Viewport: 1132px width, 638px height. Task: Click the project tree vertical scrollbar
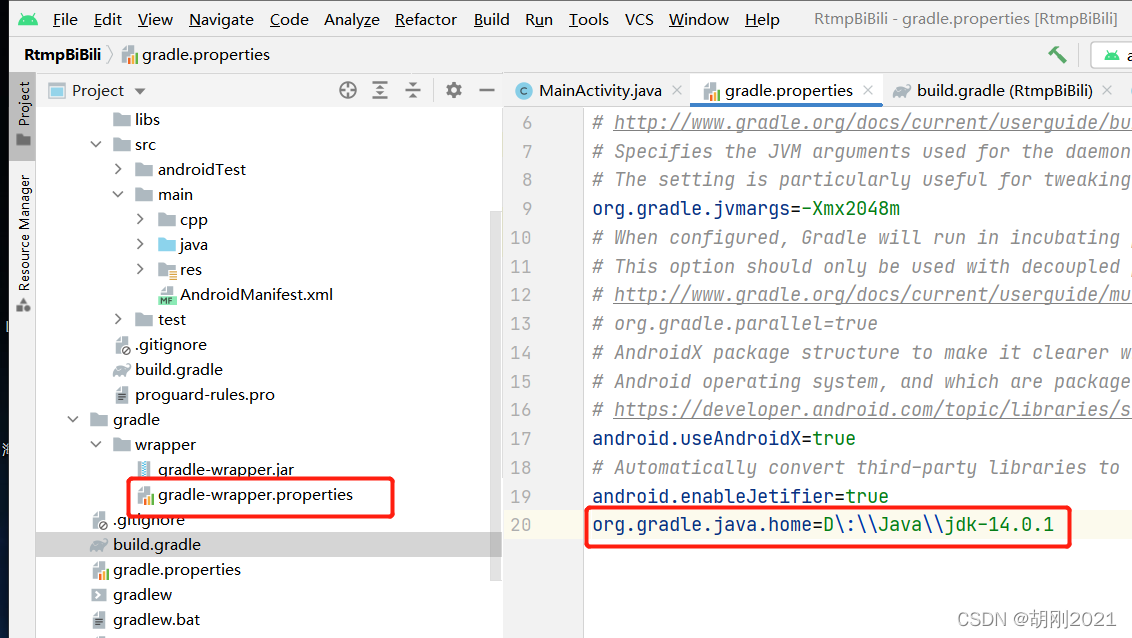click(495, 396)
